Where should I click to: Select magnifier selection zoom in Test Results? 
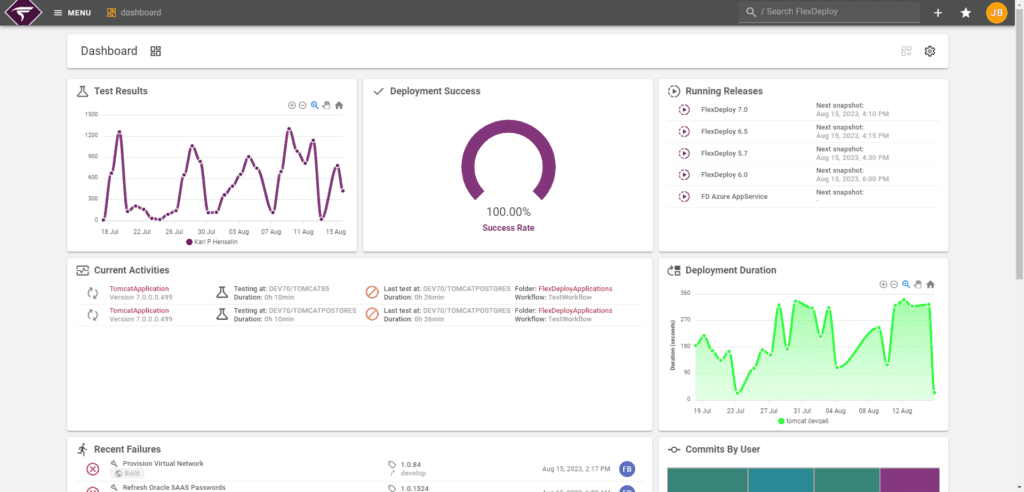(x=314, y=105)
